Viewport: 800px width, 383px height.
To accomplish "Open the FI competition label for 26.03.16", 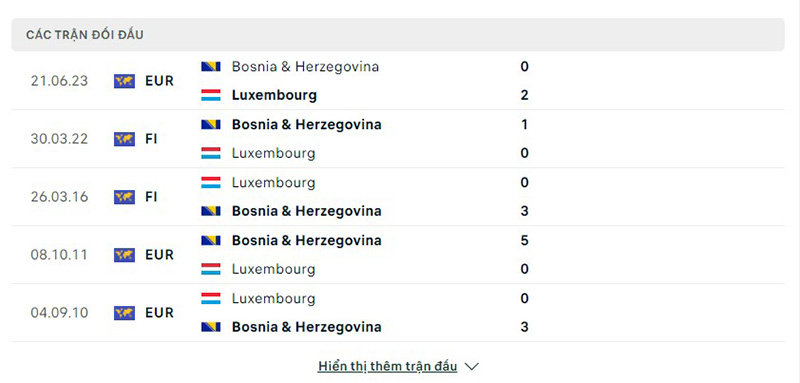I will pyautogui.click(x=151, y=197).
